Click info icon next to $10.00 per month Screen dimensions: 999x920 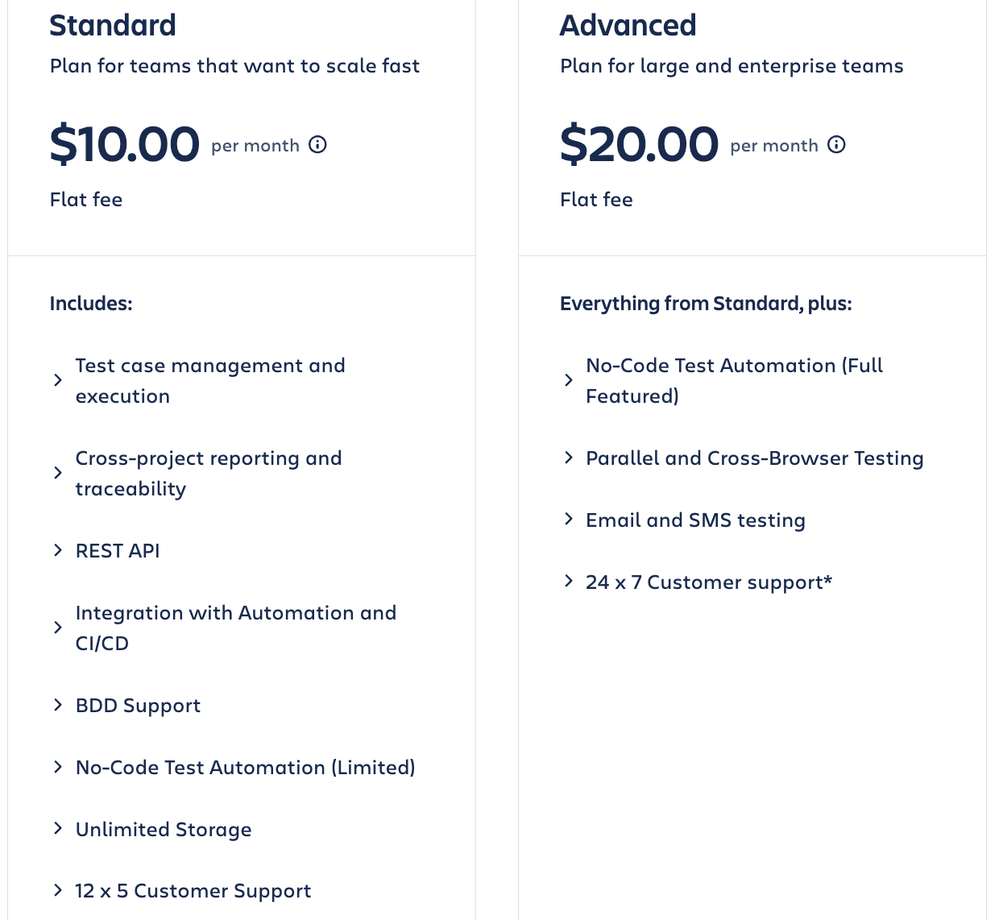[317, 145]
